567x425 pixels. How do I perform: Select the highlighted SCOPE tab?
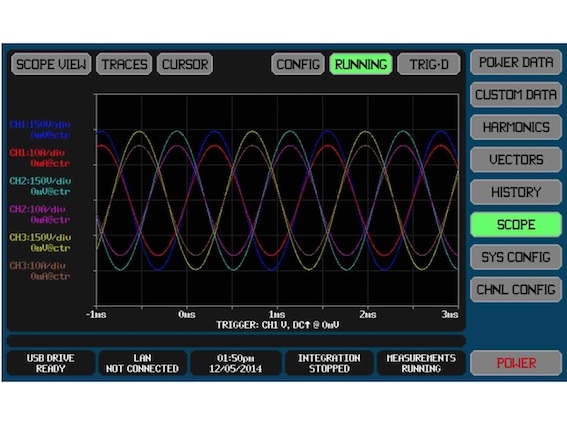(x=516, y=225)
